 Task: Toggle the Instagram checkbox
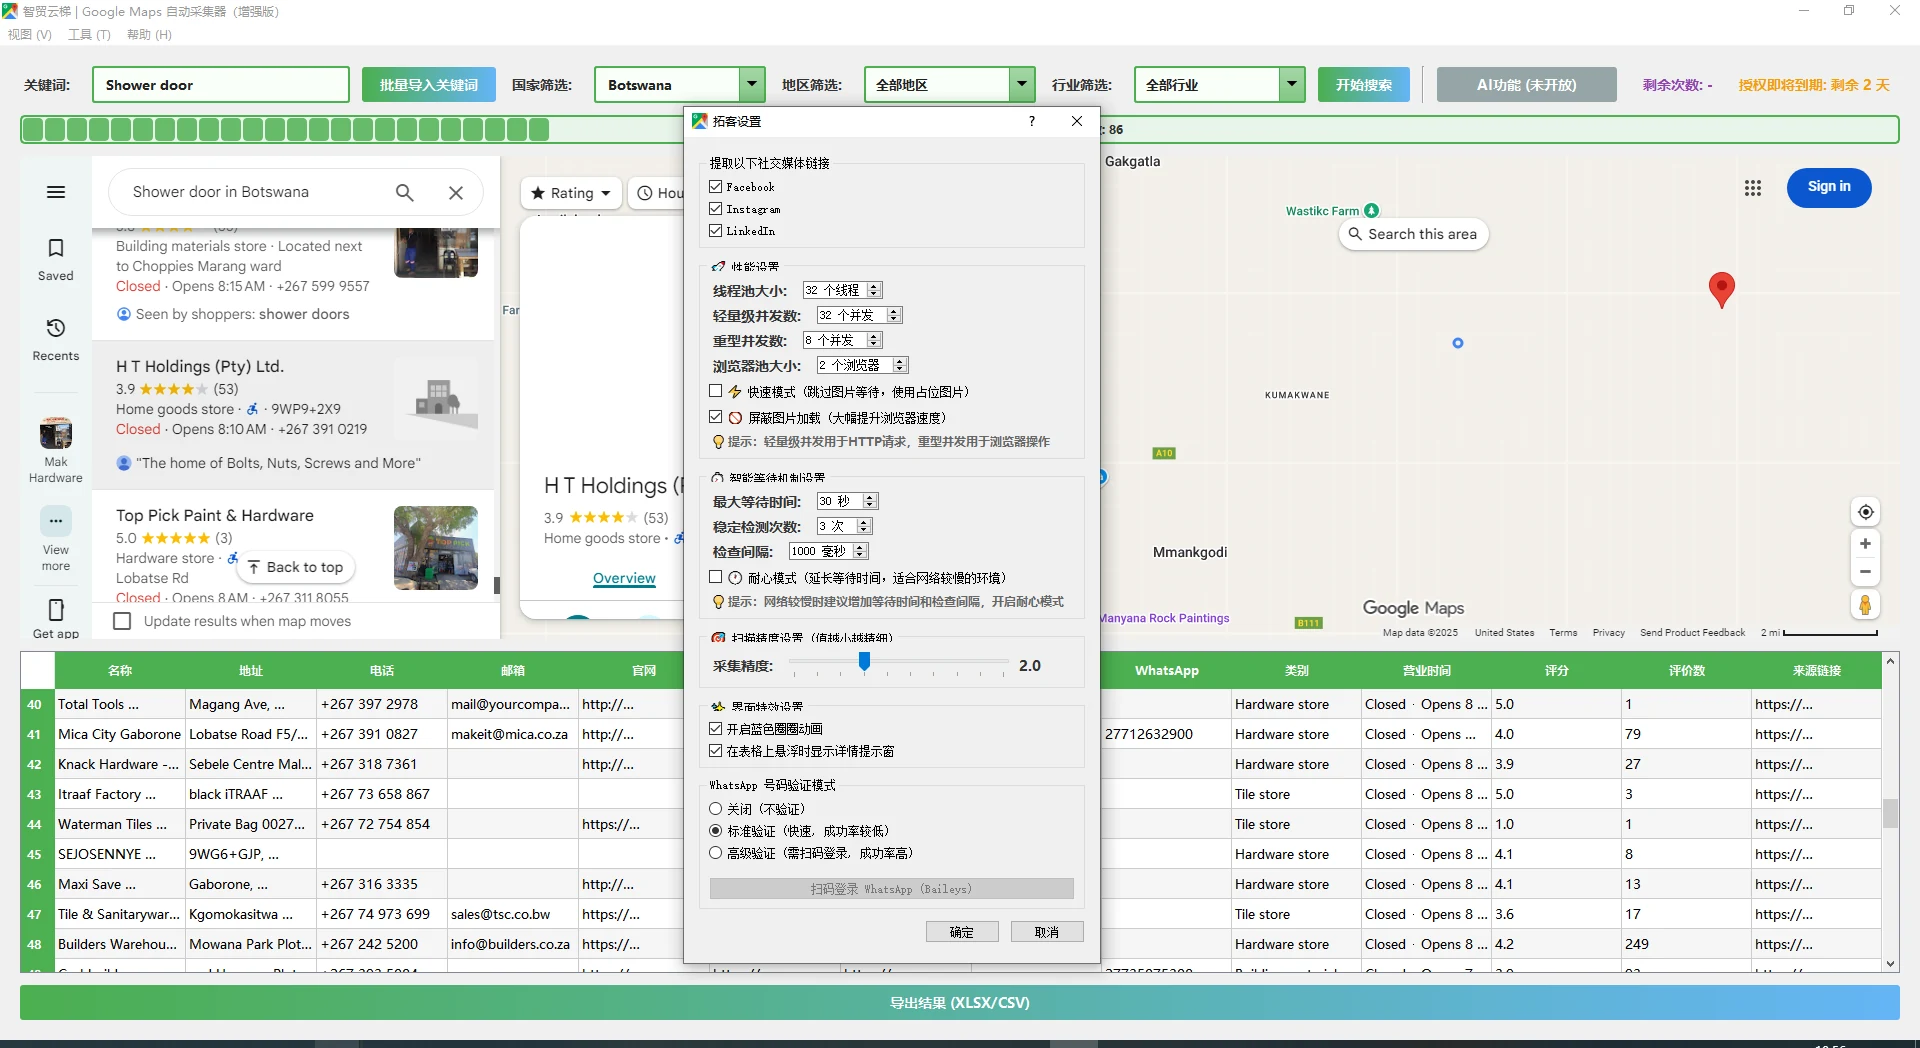point(716,209)
